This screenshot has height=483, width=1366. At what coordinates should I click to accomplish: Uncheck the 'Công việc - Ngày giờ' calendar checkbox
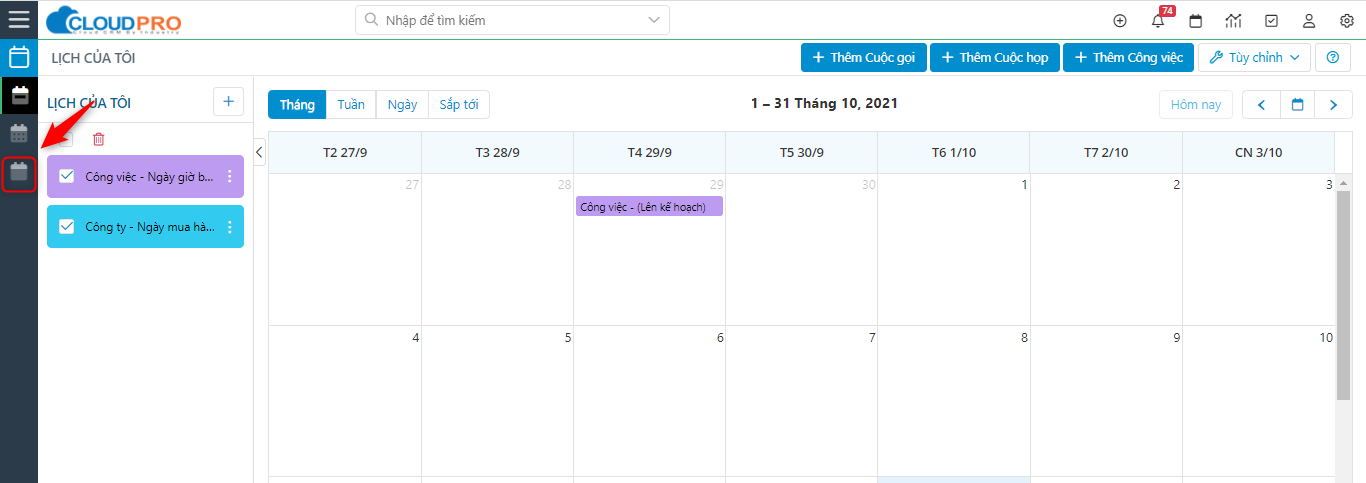(x=67, y=176)
